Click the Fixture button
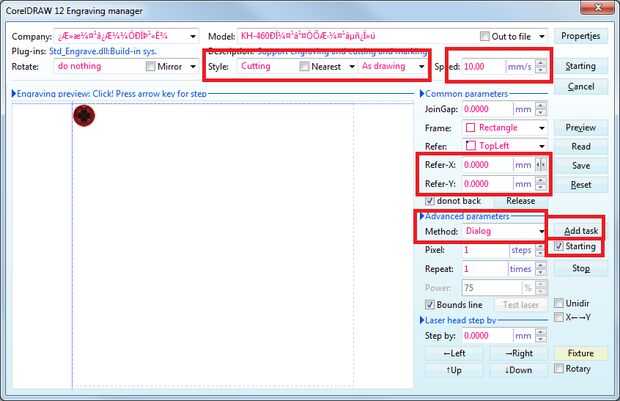Image resolution: width=620 pixels, height=401 pixels. [580, 353]
